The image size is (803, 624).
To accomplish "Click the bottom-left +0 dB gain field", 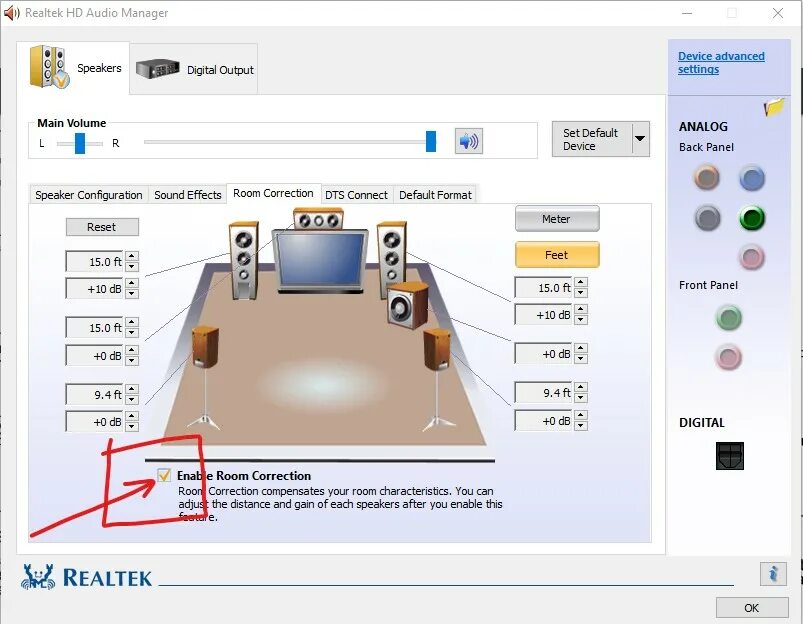I will (95, 422).
